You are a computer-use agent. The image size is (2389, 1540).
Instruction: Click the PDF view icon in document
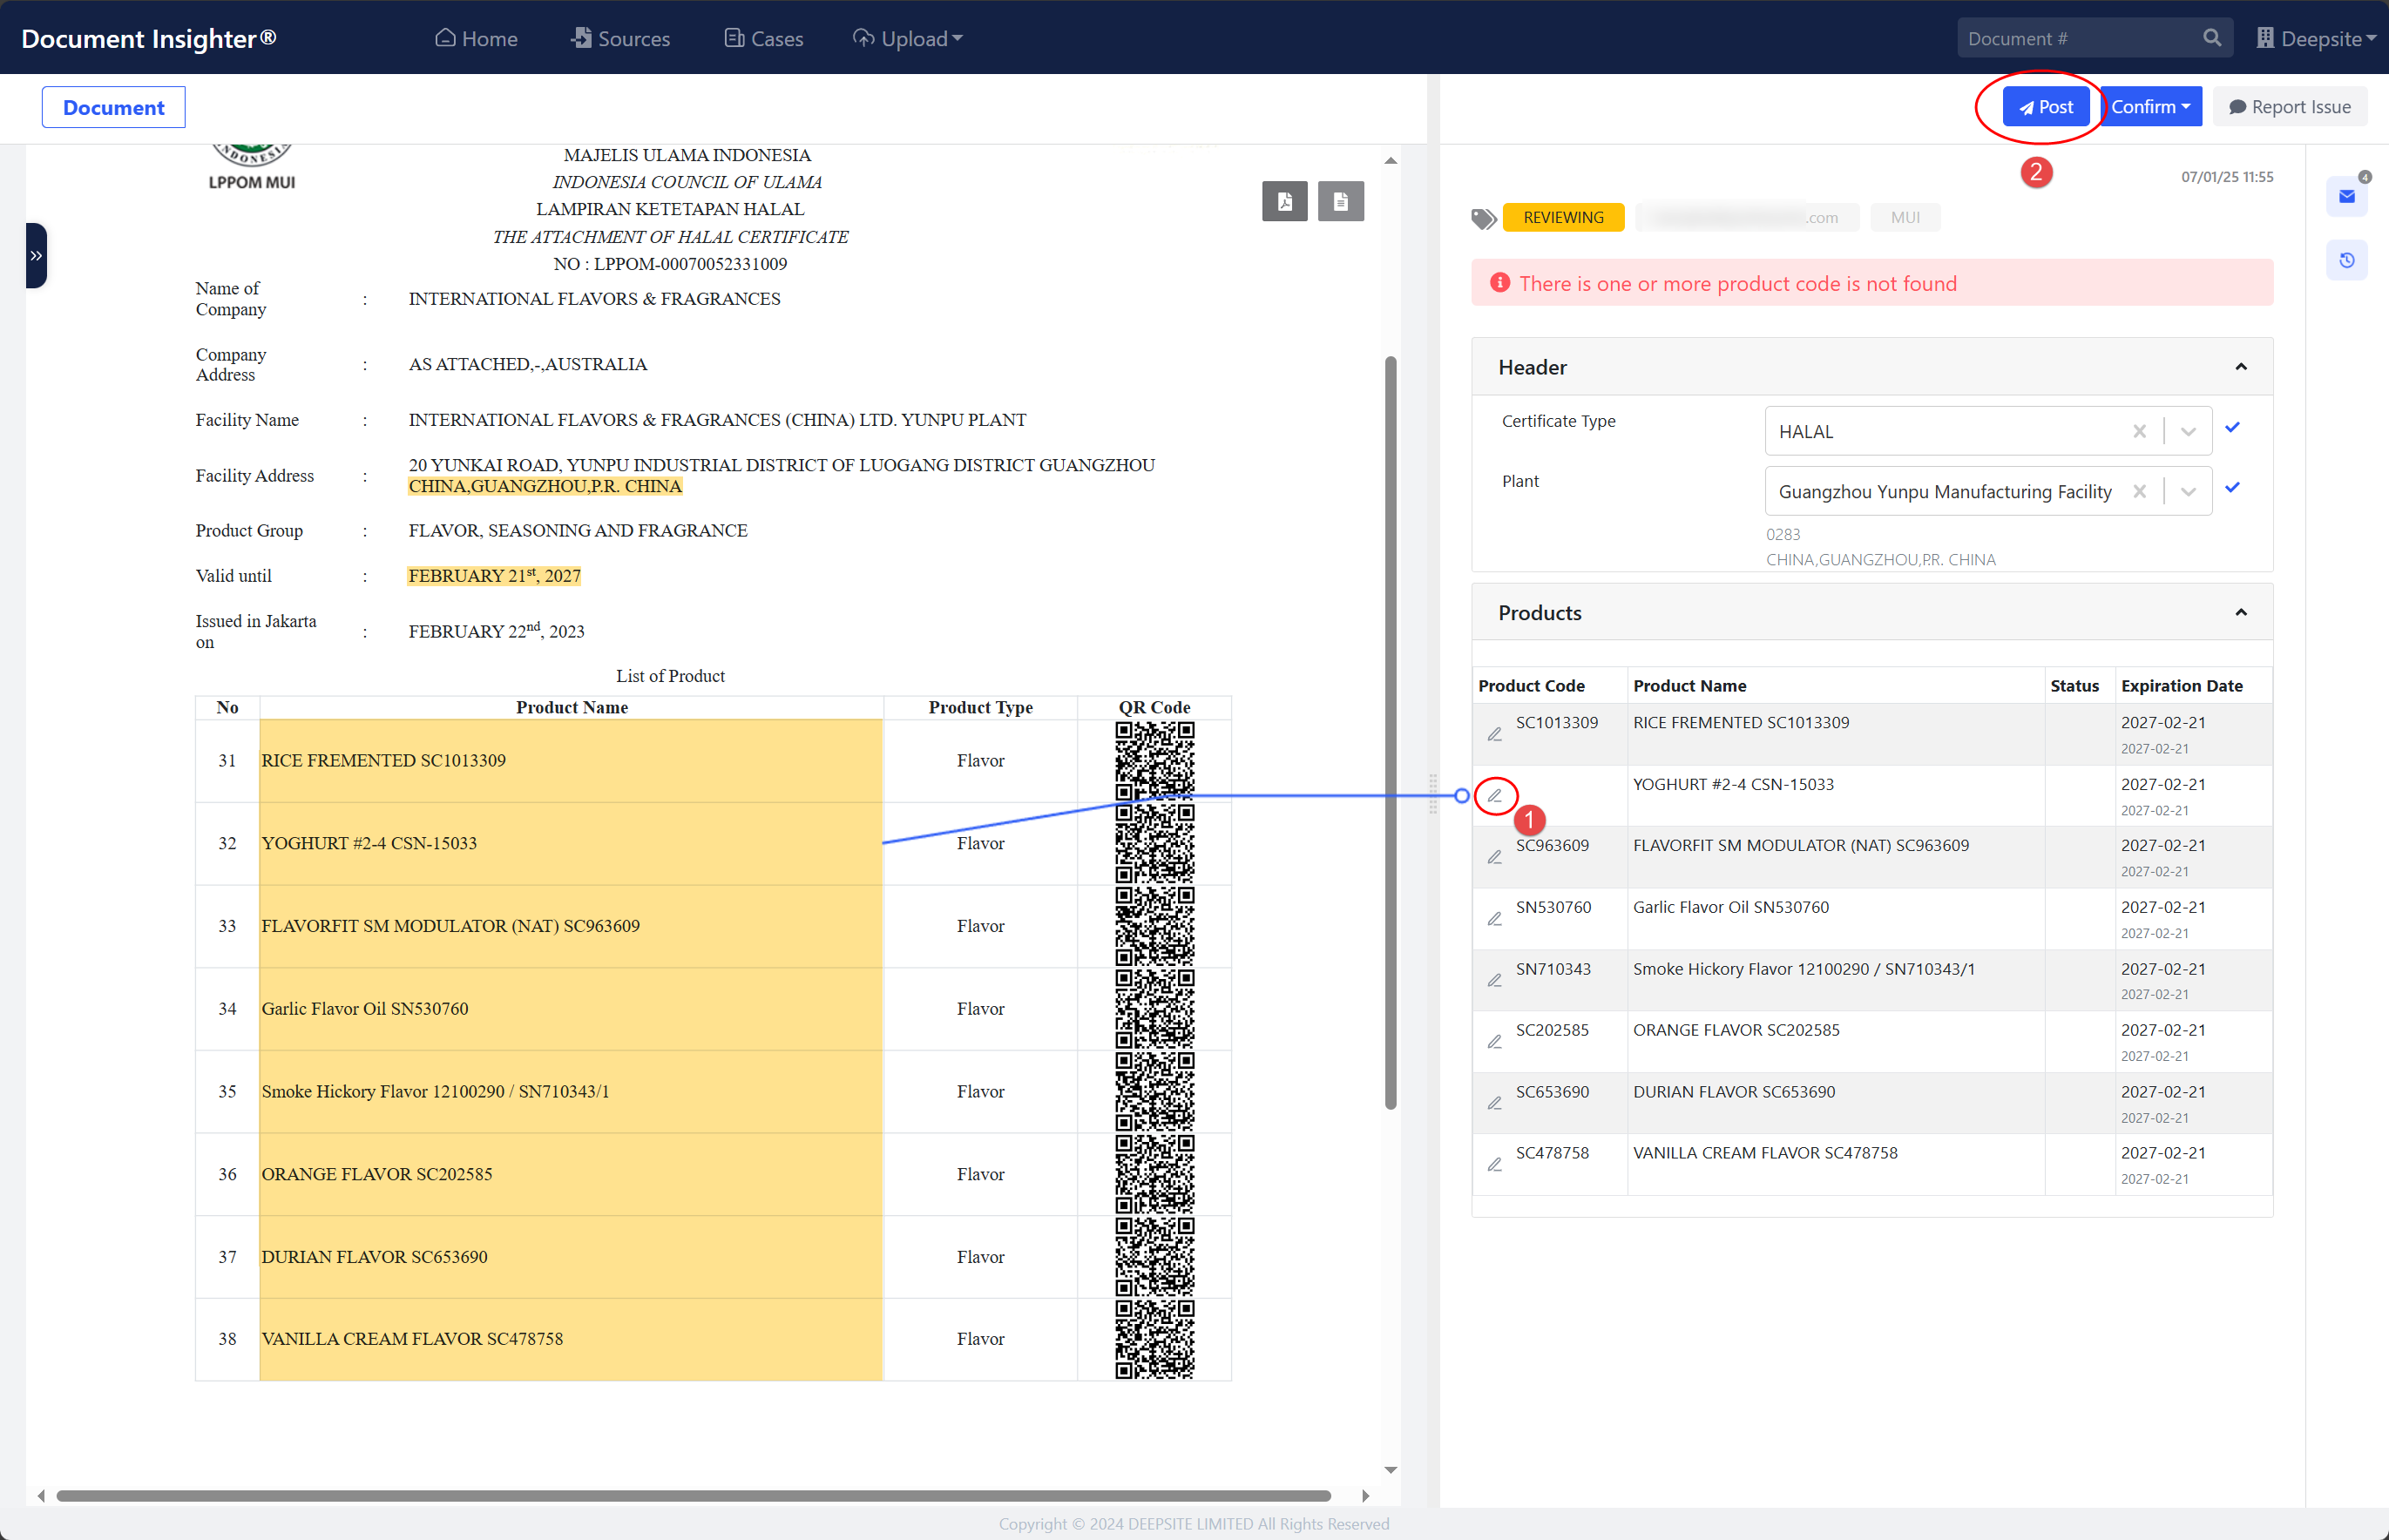[x=1284, y=201]
